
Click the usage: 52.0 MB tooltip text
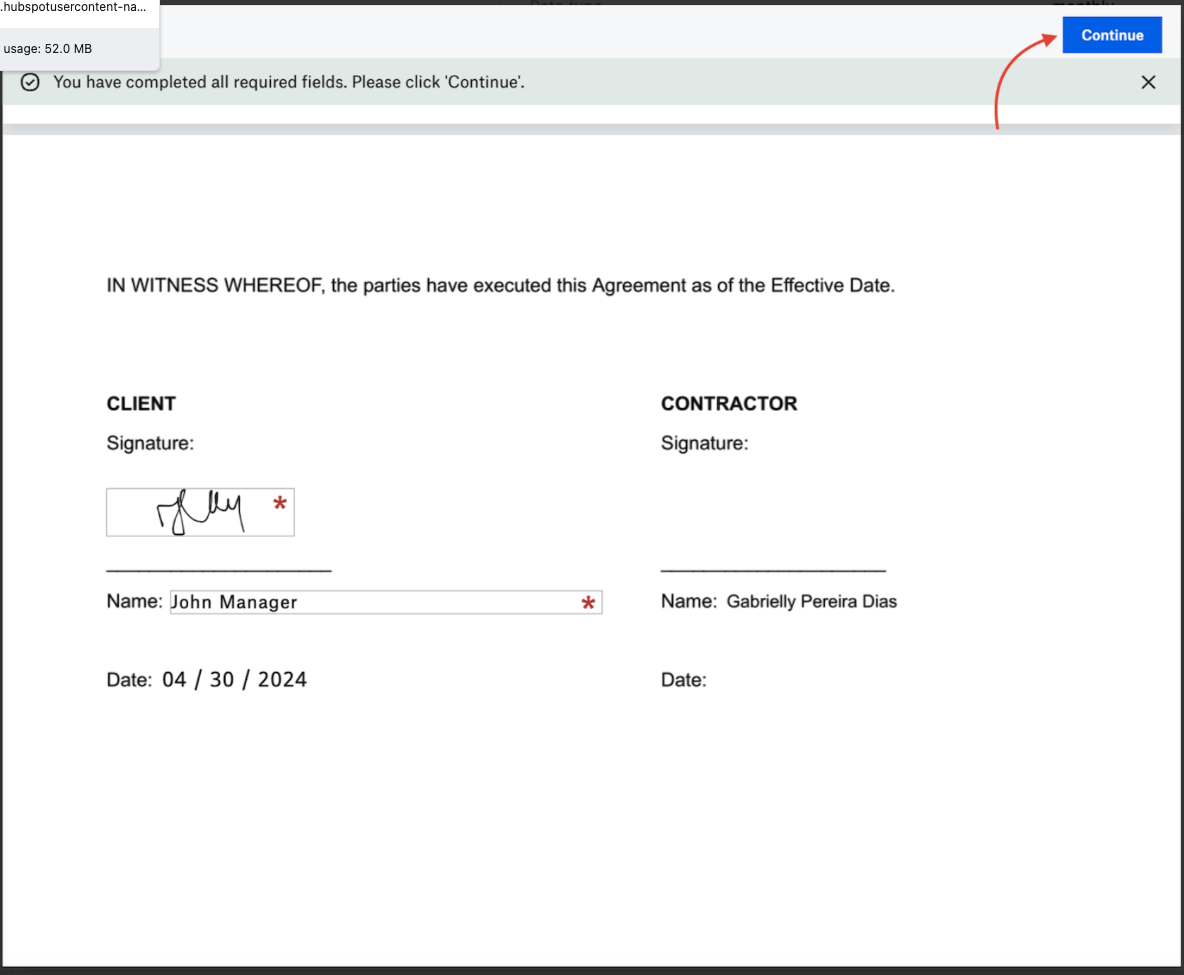tap(48, 48)
